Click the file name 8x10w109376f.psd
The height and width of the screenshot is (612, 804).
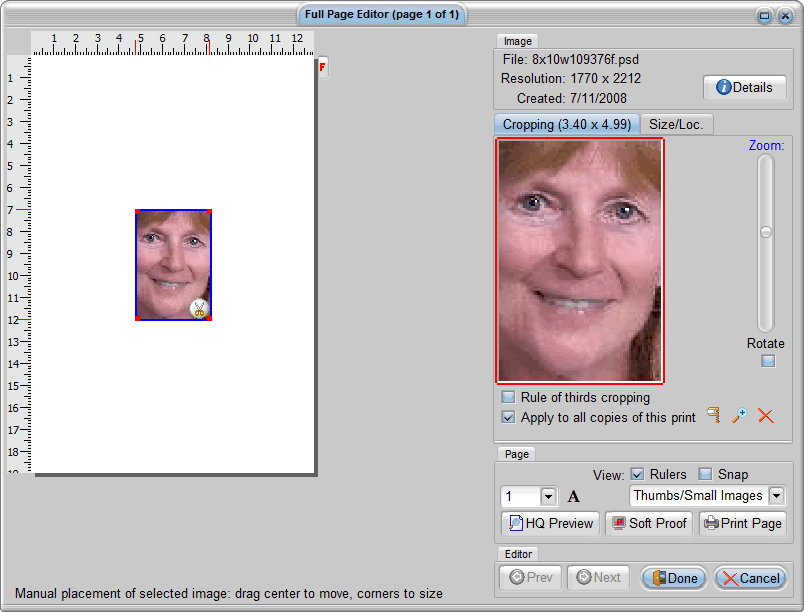585,59
